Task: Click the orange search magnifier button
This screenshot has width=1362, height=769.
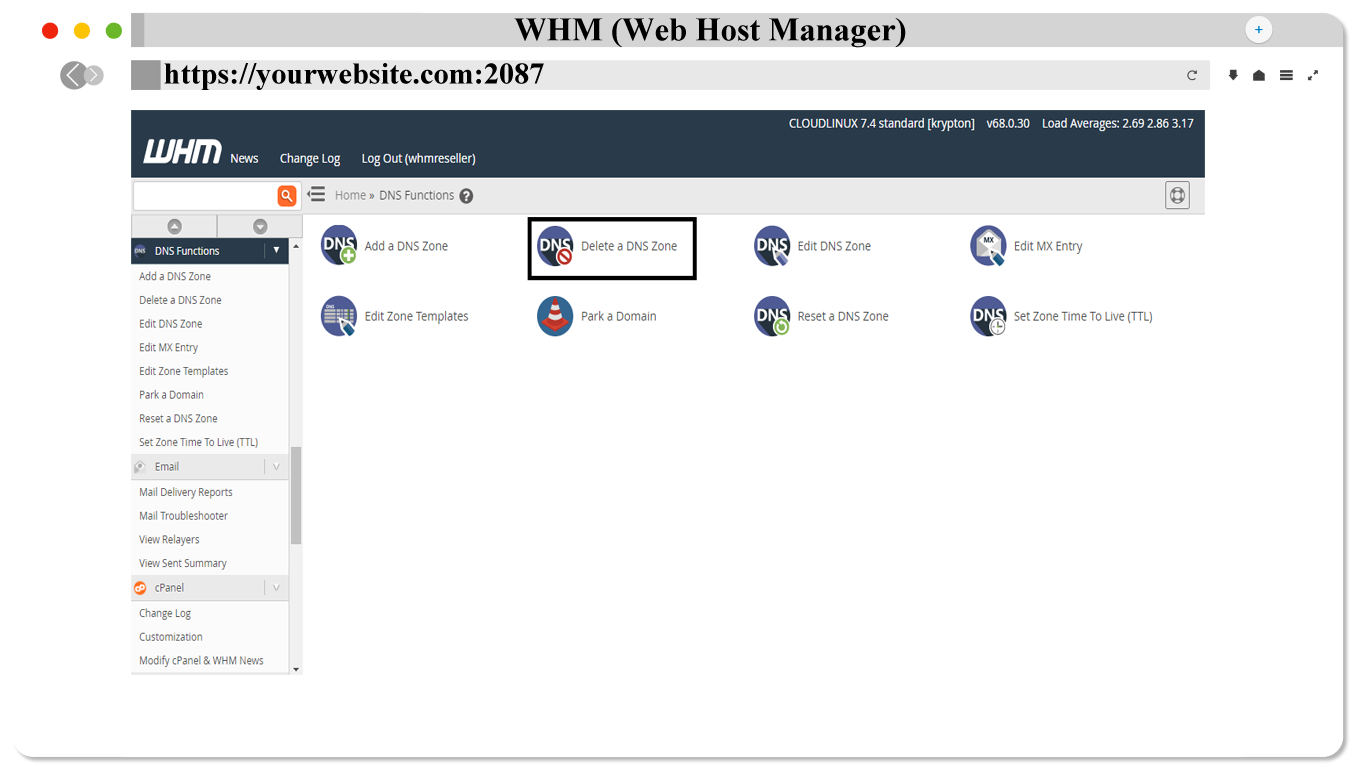Action: [x=287, y=196]
